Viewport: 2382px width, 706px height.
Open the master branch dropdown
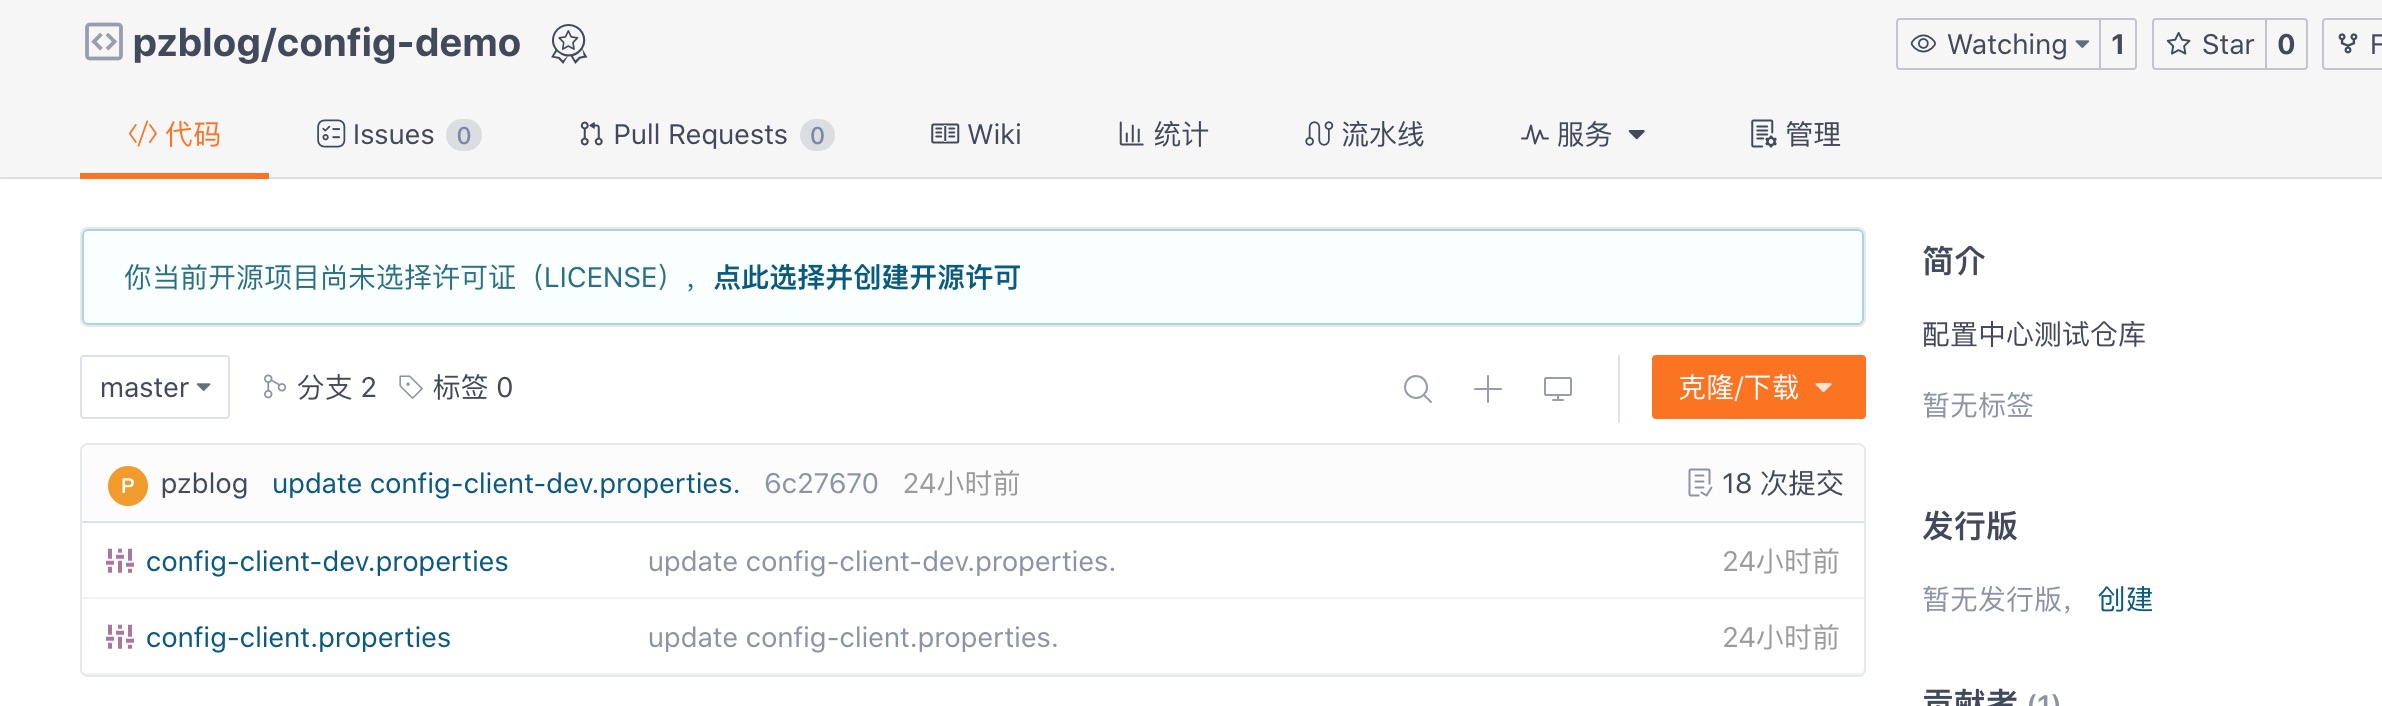point(155,387)
